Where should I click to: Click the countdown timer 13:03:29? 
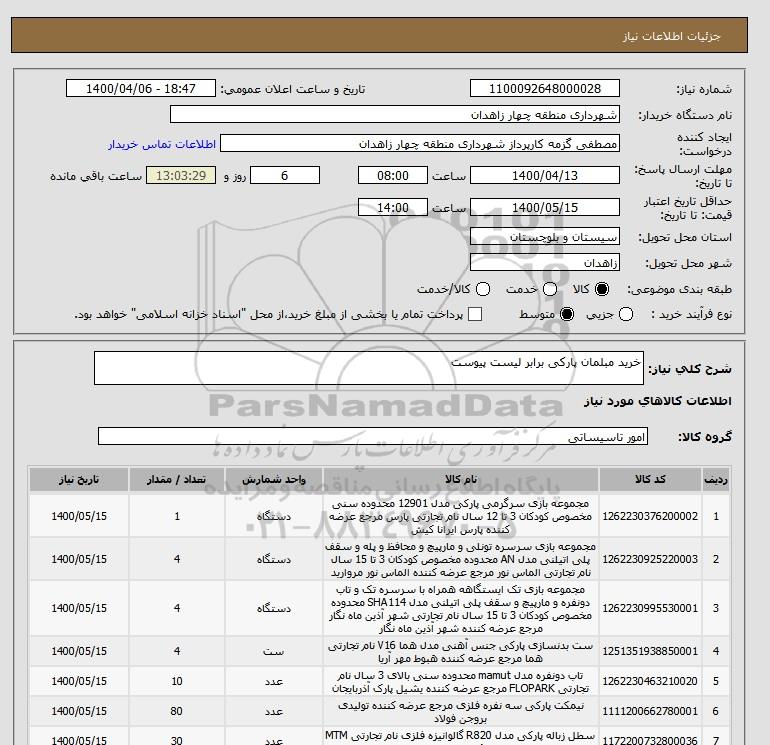pyautogui.click(x=181, y=175)
